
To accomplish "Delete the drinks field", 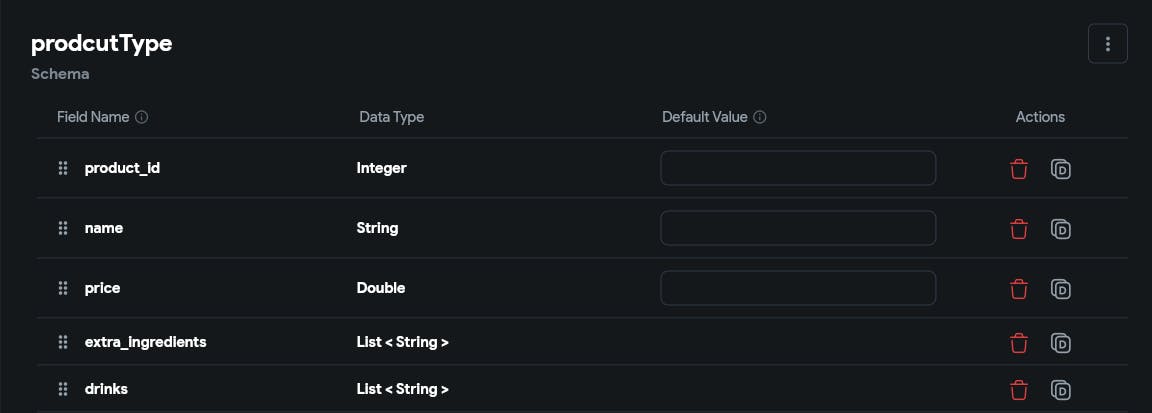I will click(1019, 389).
